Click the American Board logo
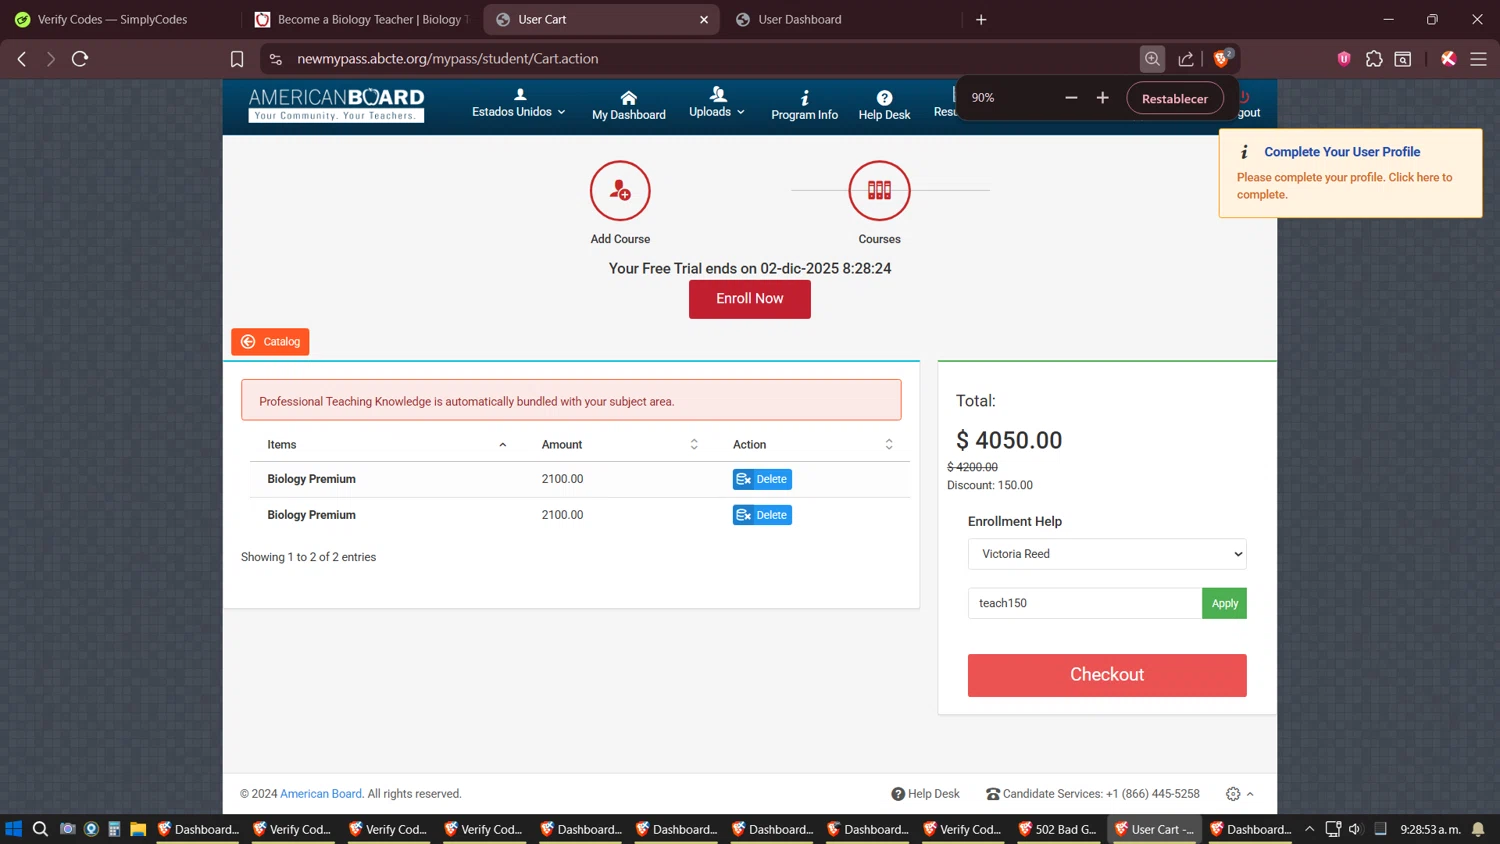 [336, 104]
